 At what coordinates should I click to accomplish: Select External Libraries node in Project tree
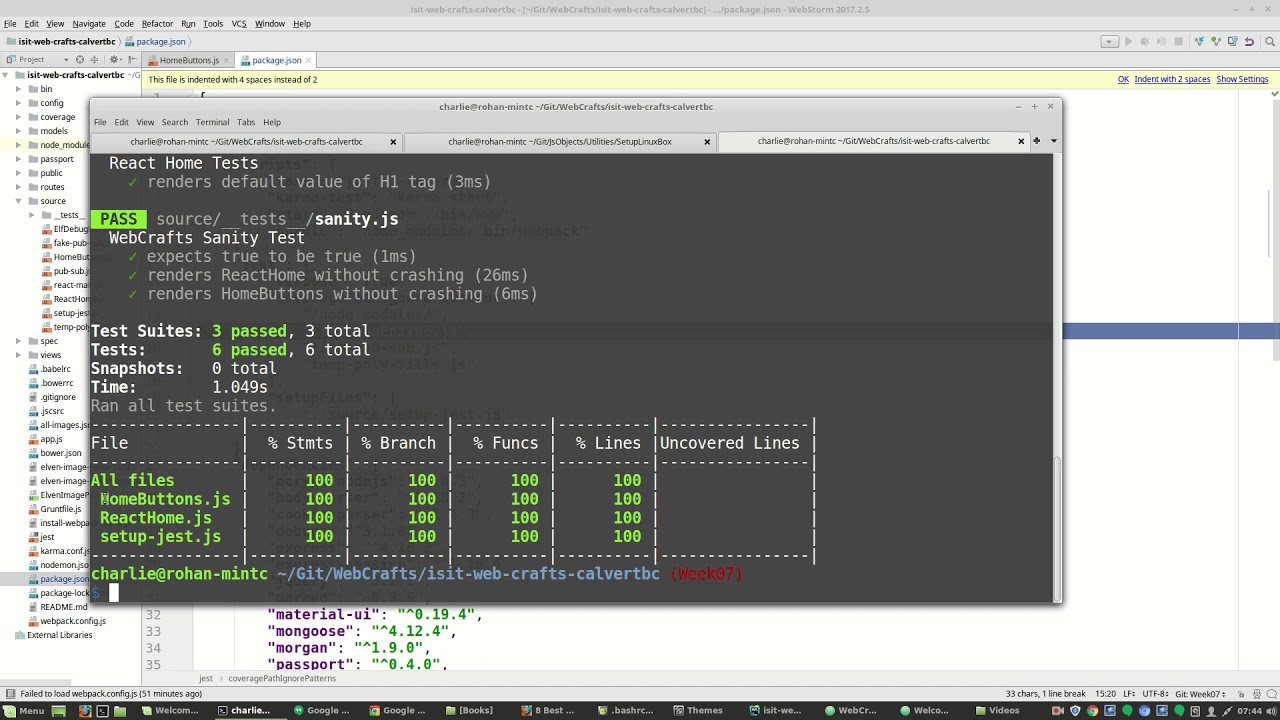pos(59,635)
